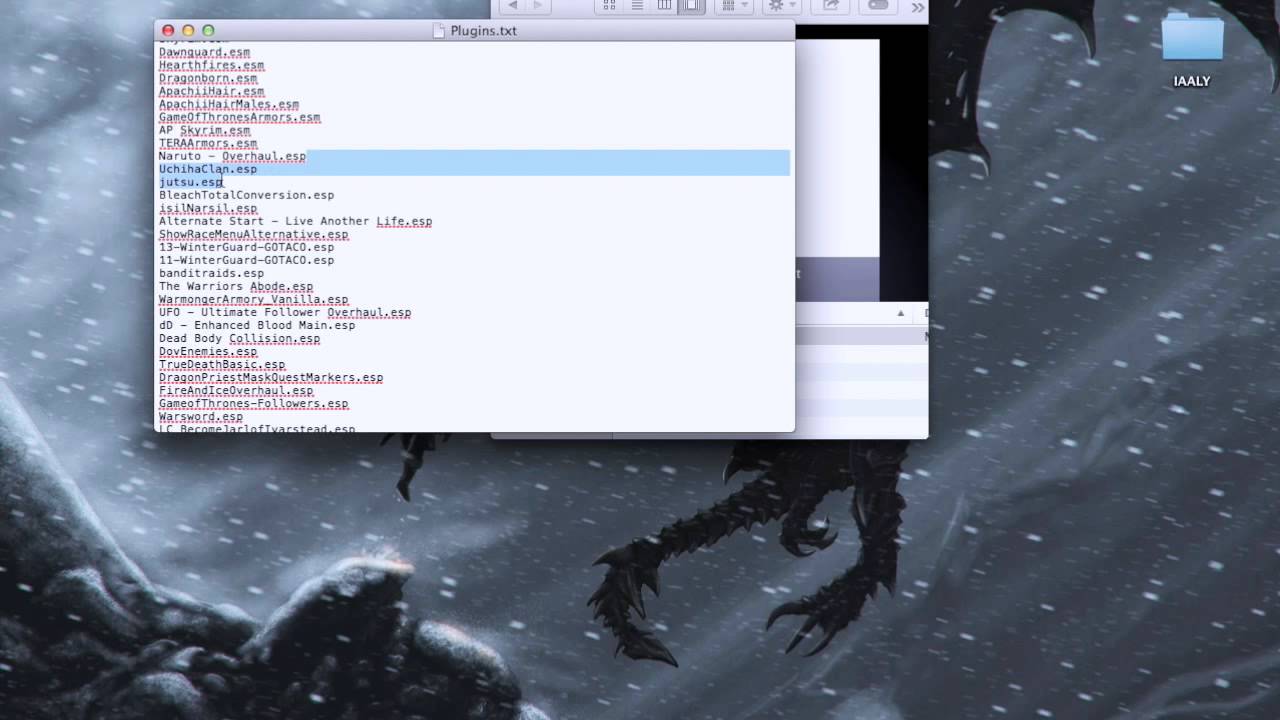1280x720 pixels.
Task: Click the line Dead Body Collision.esp
Action: coord(239,338)
